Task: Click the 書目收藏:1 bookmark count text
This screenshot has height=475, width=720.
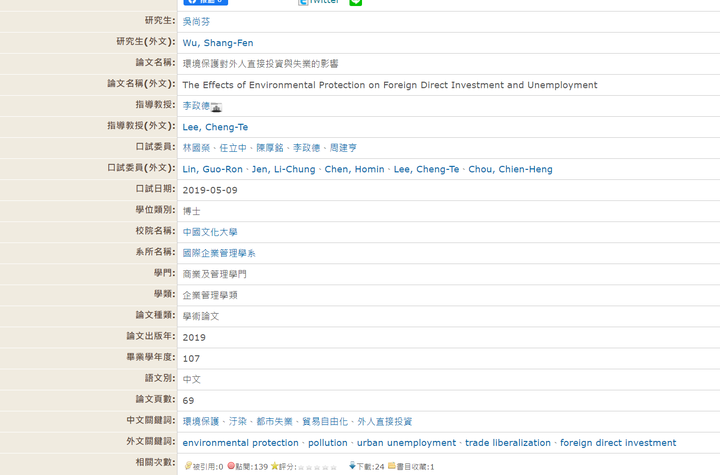Action: (x=415, y=467)
